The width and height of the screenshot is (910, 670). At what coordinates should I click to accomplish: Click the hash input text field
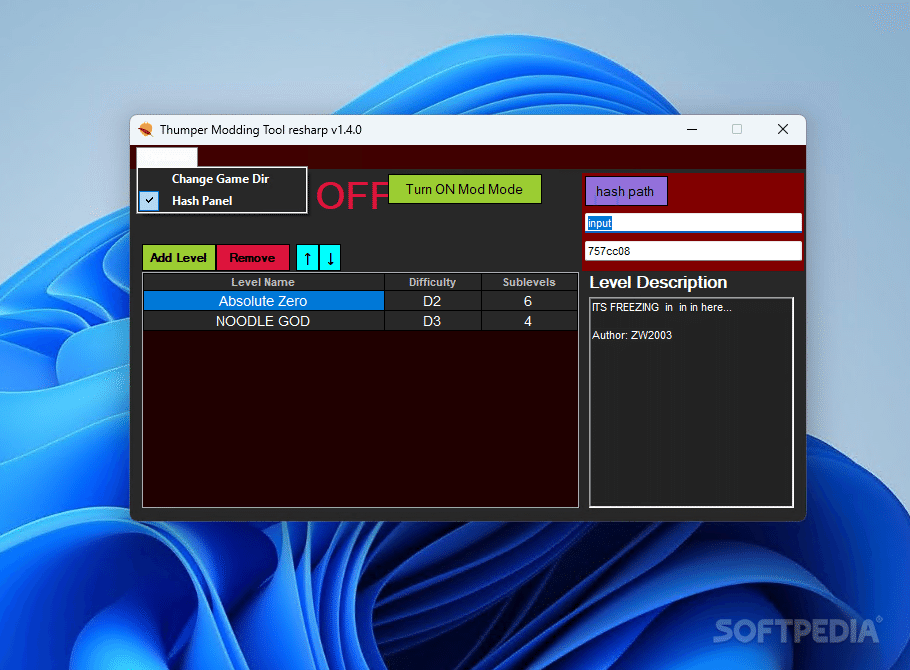[693, 223]
